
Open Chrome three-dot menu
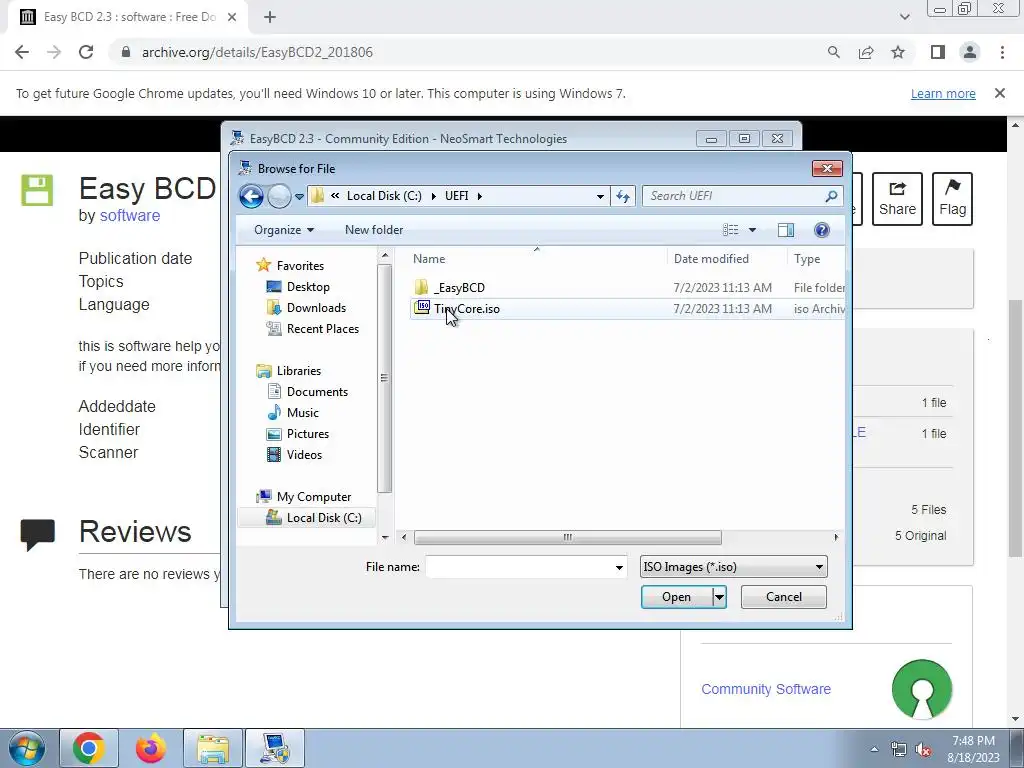tap(1002, 52)
